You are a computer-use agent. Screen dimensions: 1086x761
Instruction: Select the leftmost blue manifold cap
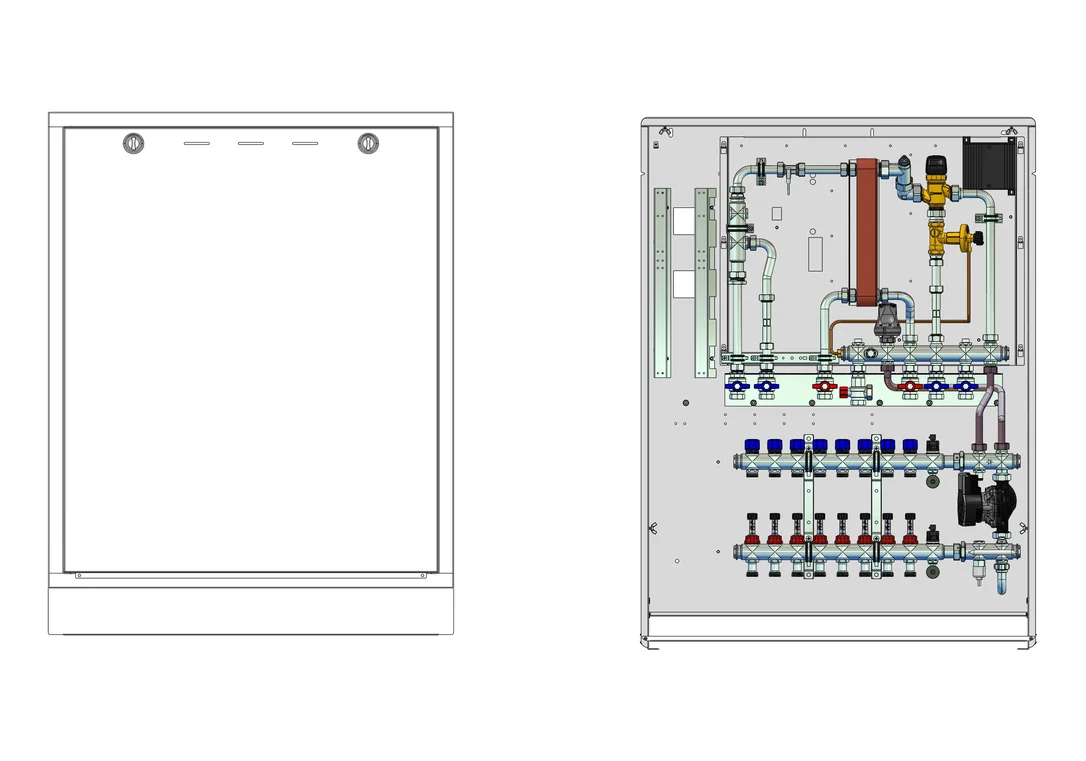[751, 445]
